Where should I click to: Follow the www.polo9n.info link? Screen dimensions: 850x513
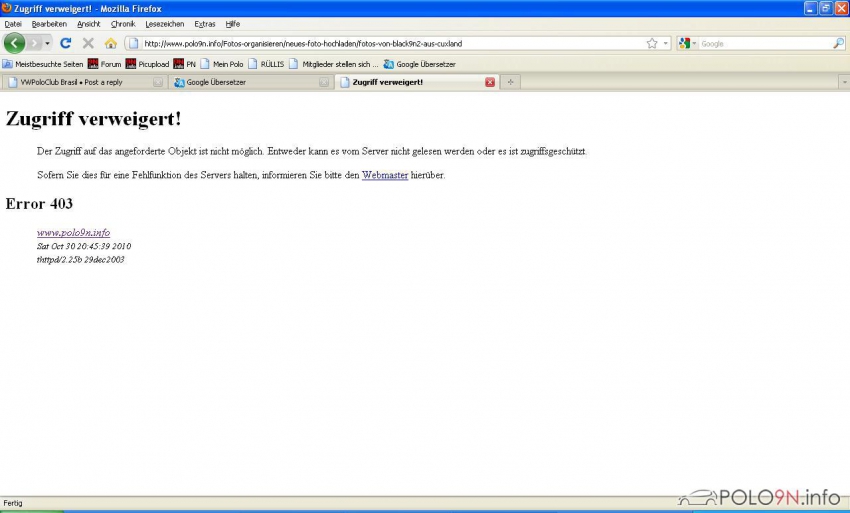click(x=73, y=232)
